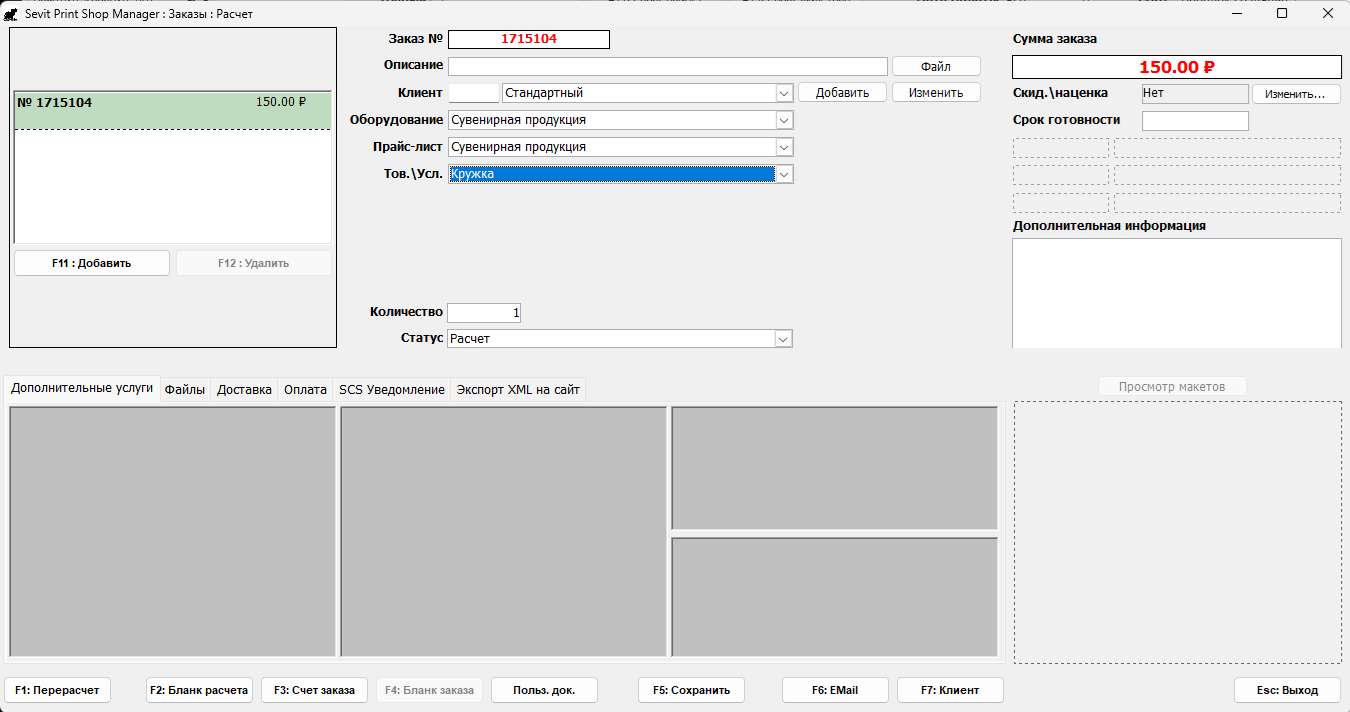Open the SCS Уведомление tab

tap(392, 390)
